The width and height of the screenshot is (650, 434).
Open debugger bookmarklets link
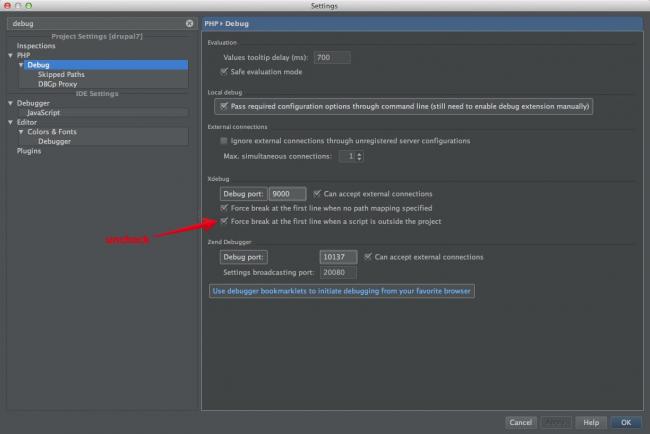pyautogui.click(x=342, y=291)
